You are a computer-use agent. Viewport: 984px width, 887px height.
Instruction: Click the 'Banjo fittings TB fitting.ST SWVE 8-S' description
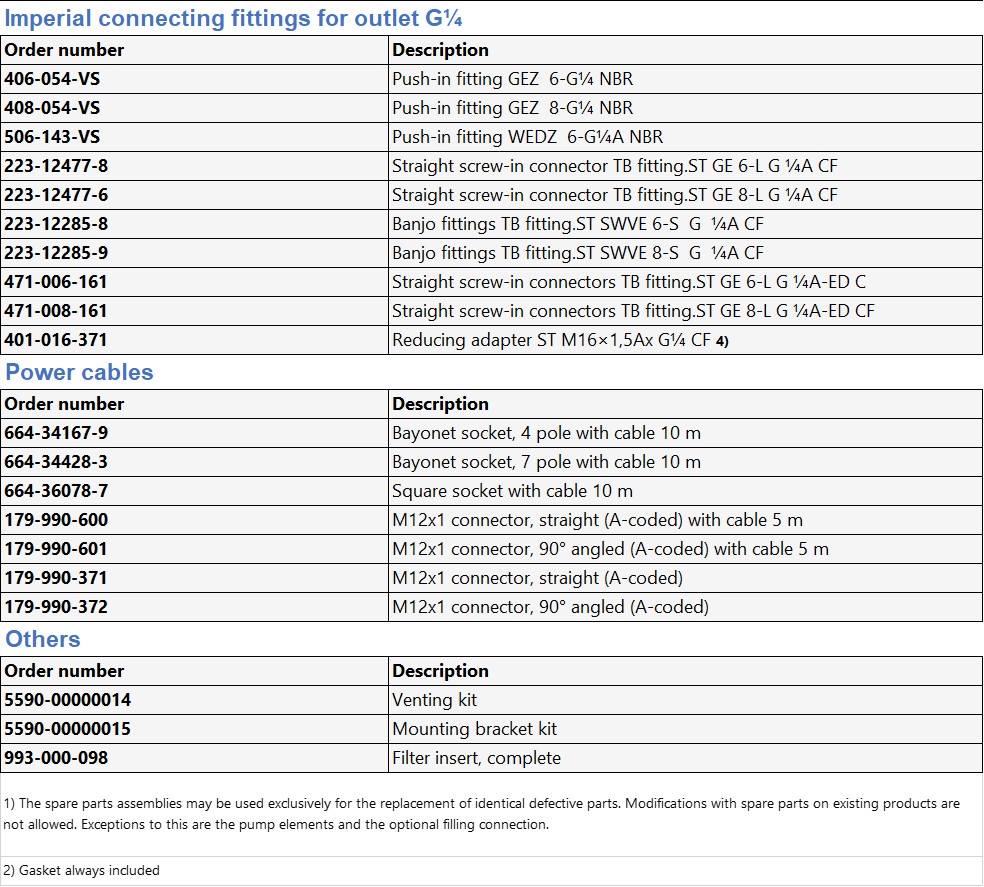[x=577, y=253]
